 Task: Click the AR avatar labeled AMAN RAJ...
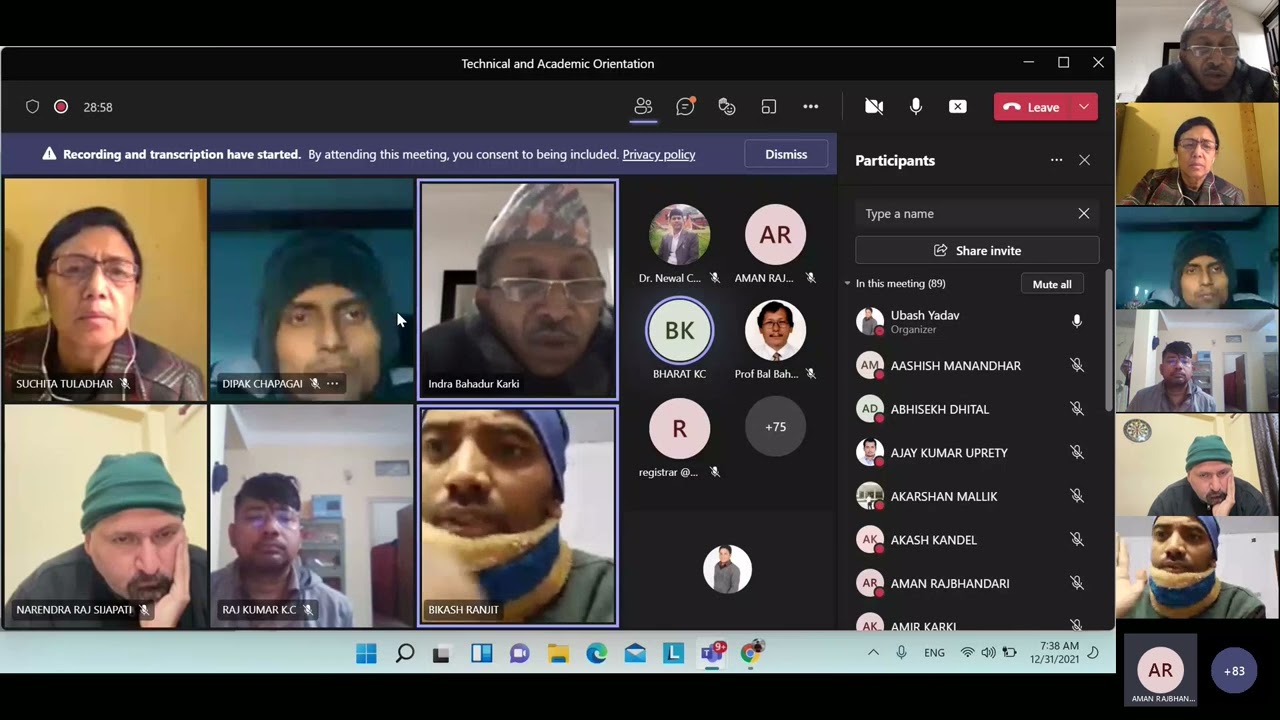point(775,236)
